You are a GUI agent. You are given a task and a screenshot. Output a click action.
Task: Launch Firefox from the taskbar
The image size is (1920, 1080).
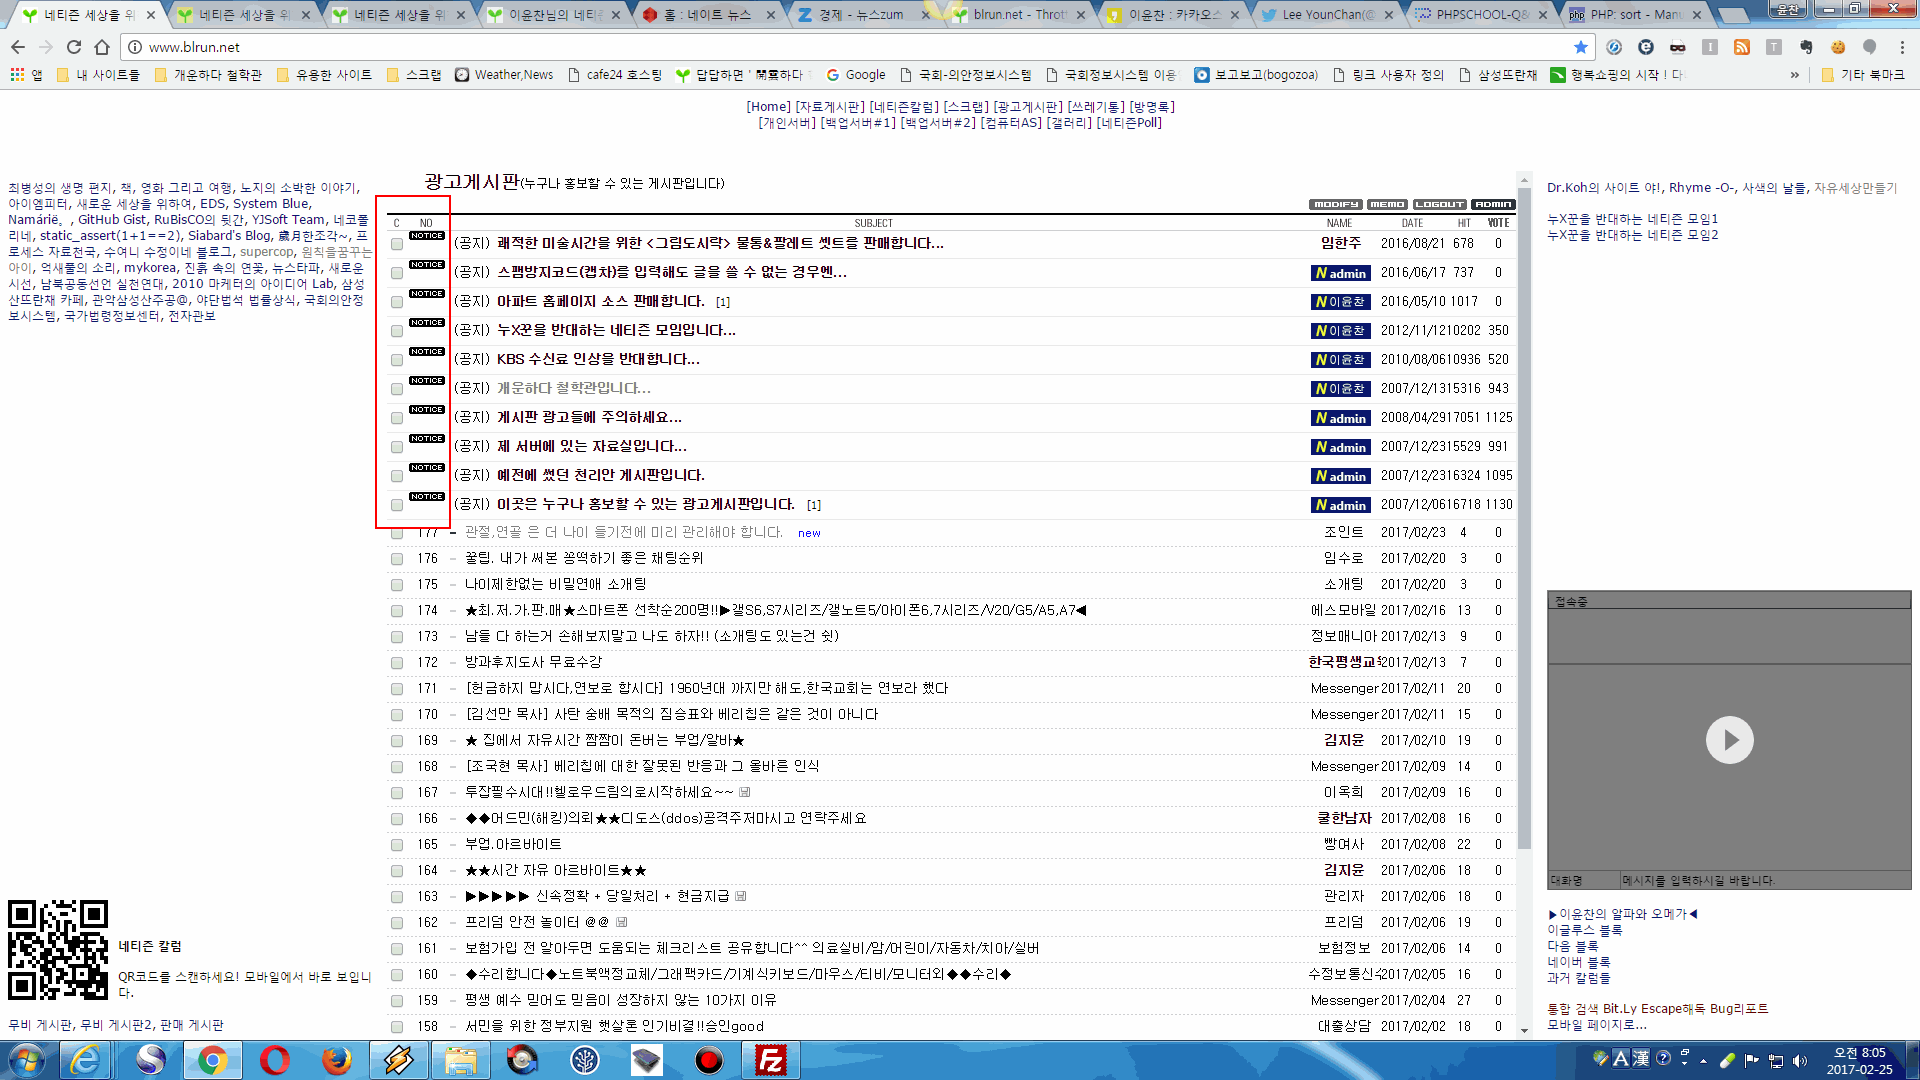(337, 1060)
